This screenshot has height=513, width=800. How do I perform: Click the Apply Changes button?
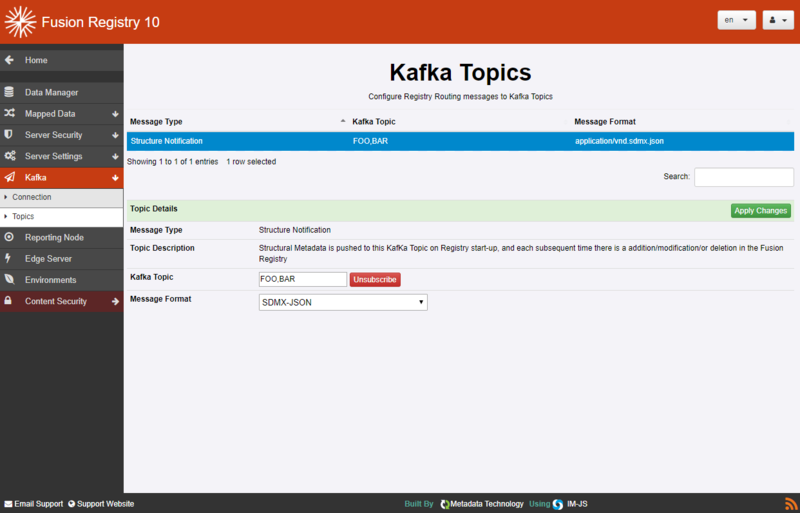tap(761, 210)
